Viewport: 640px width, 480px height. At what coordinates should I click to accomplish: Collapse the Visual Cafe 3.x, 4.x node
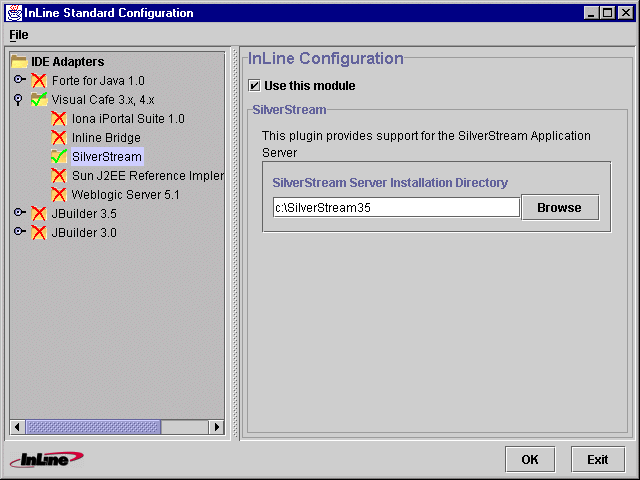coord(18,100)
